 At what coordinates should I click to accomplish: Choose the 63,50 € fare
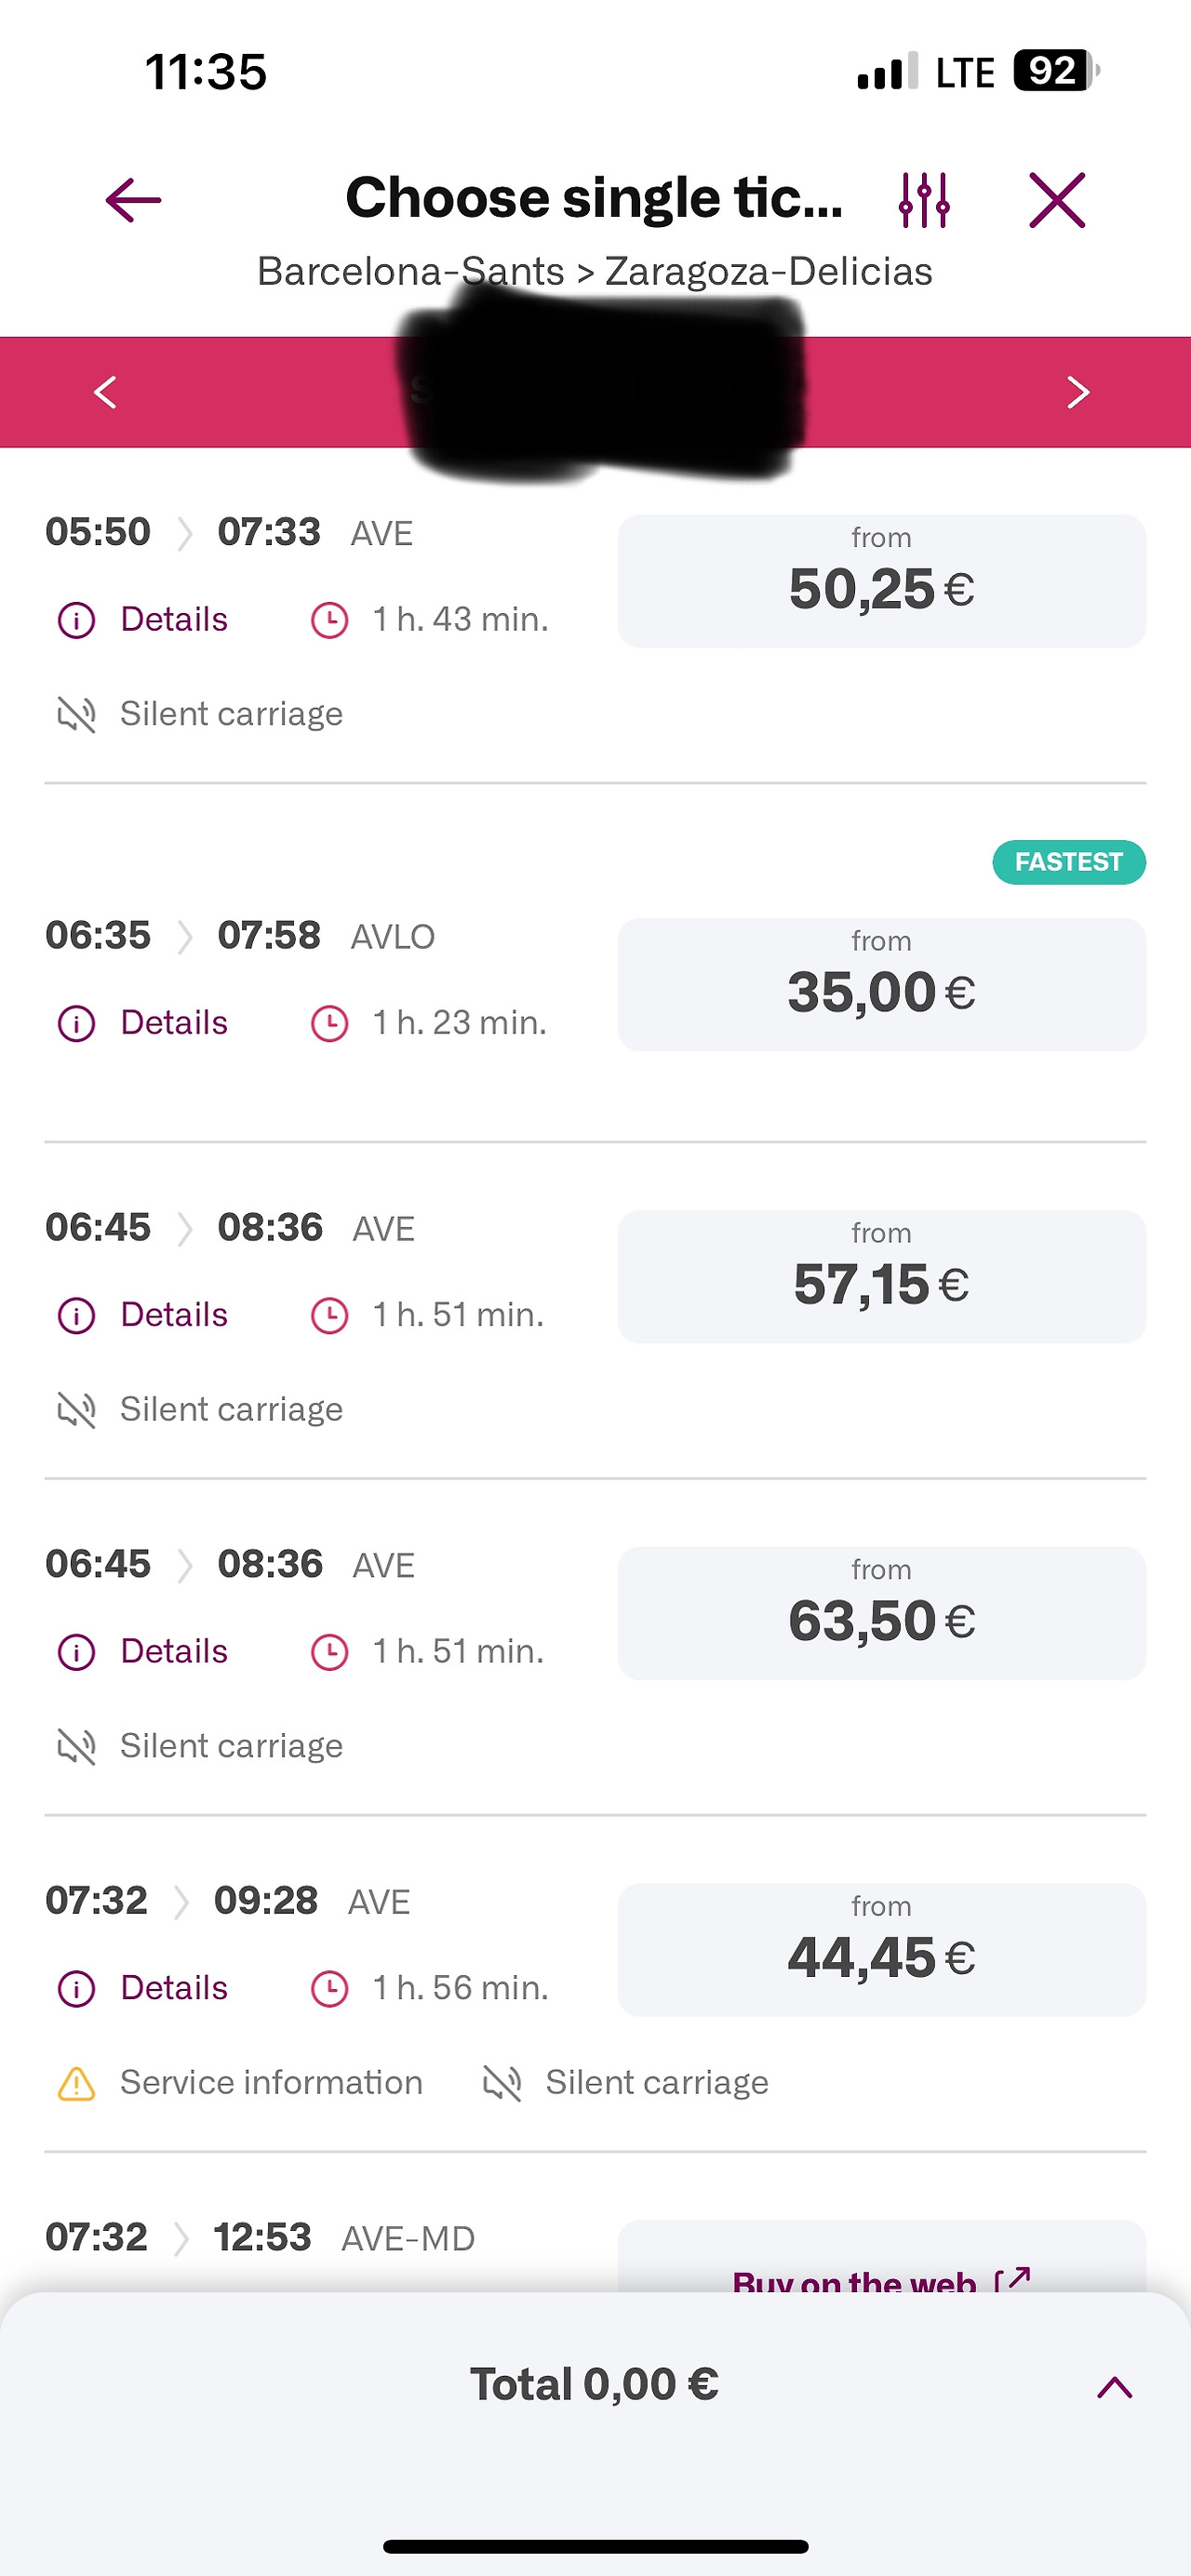881,1613
